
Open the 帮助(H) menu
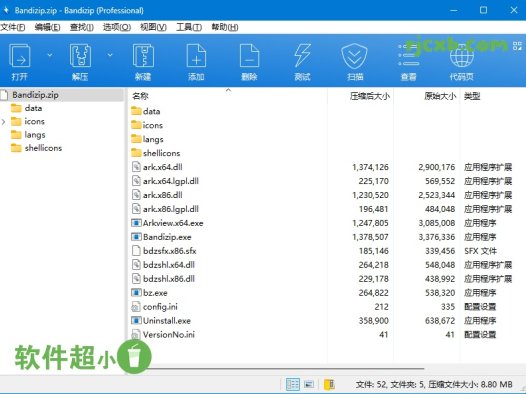click(224, 27)
